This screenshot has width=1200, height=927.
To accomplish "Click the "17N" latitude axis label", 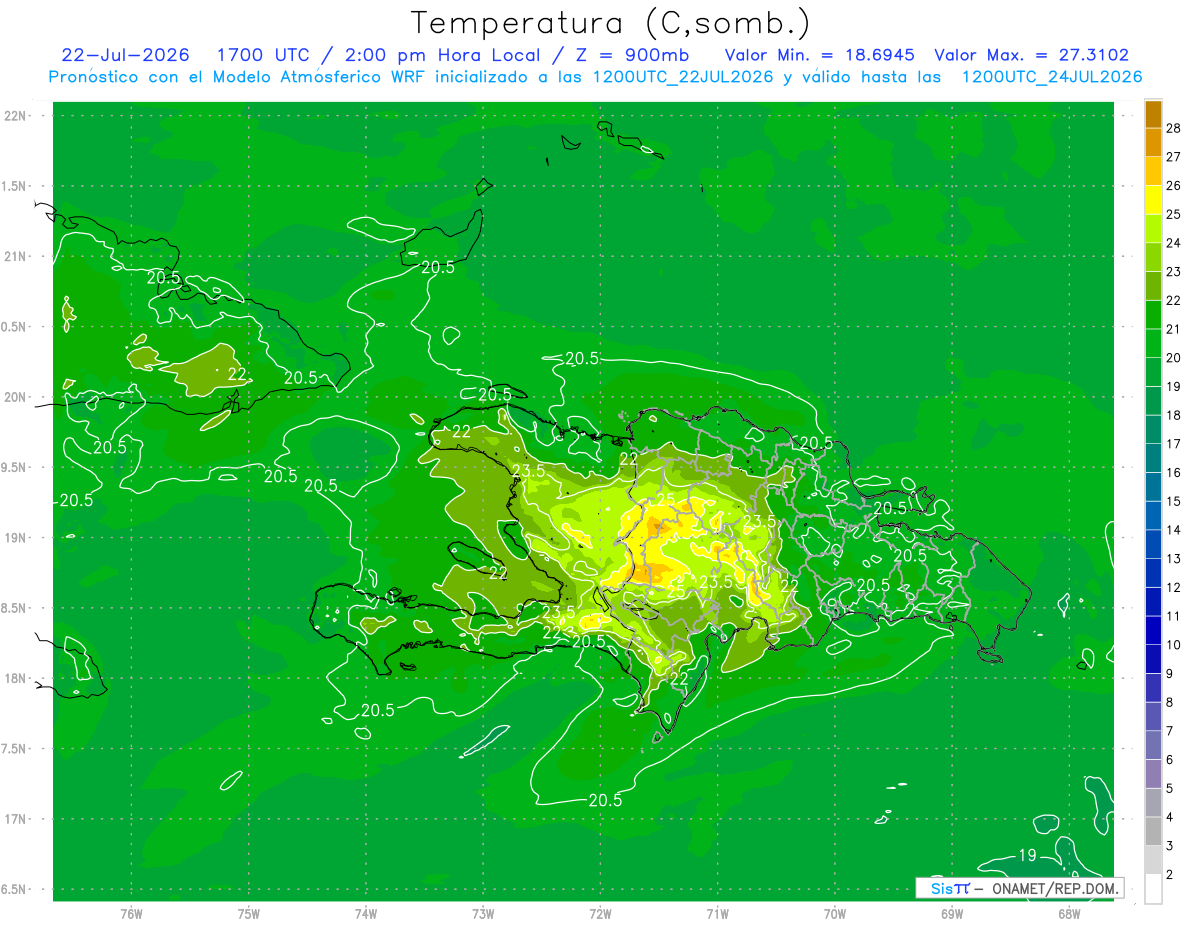I will pyautogui.click(x=16, y=819).
